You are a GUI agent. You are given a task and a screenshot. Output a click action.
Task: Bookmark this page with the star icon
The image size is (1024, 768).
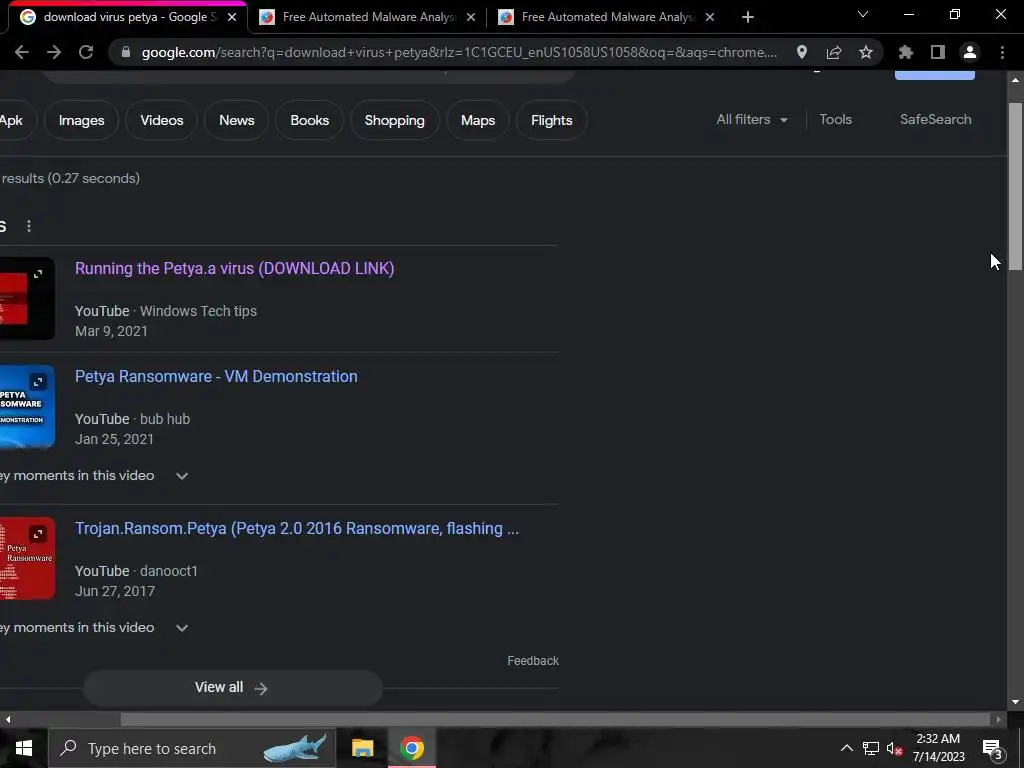[866, 52]
